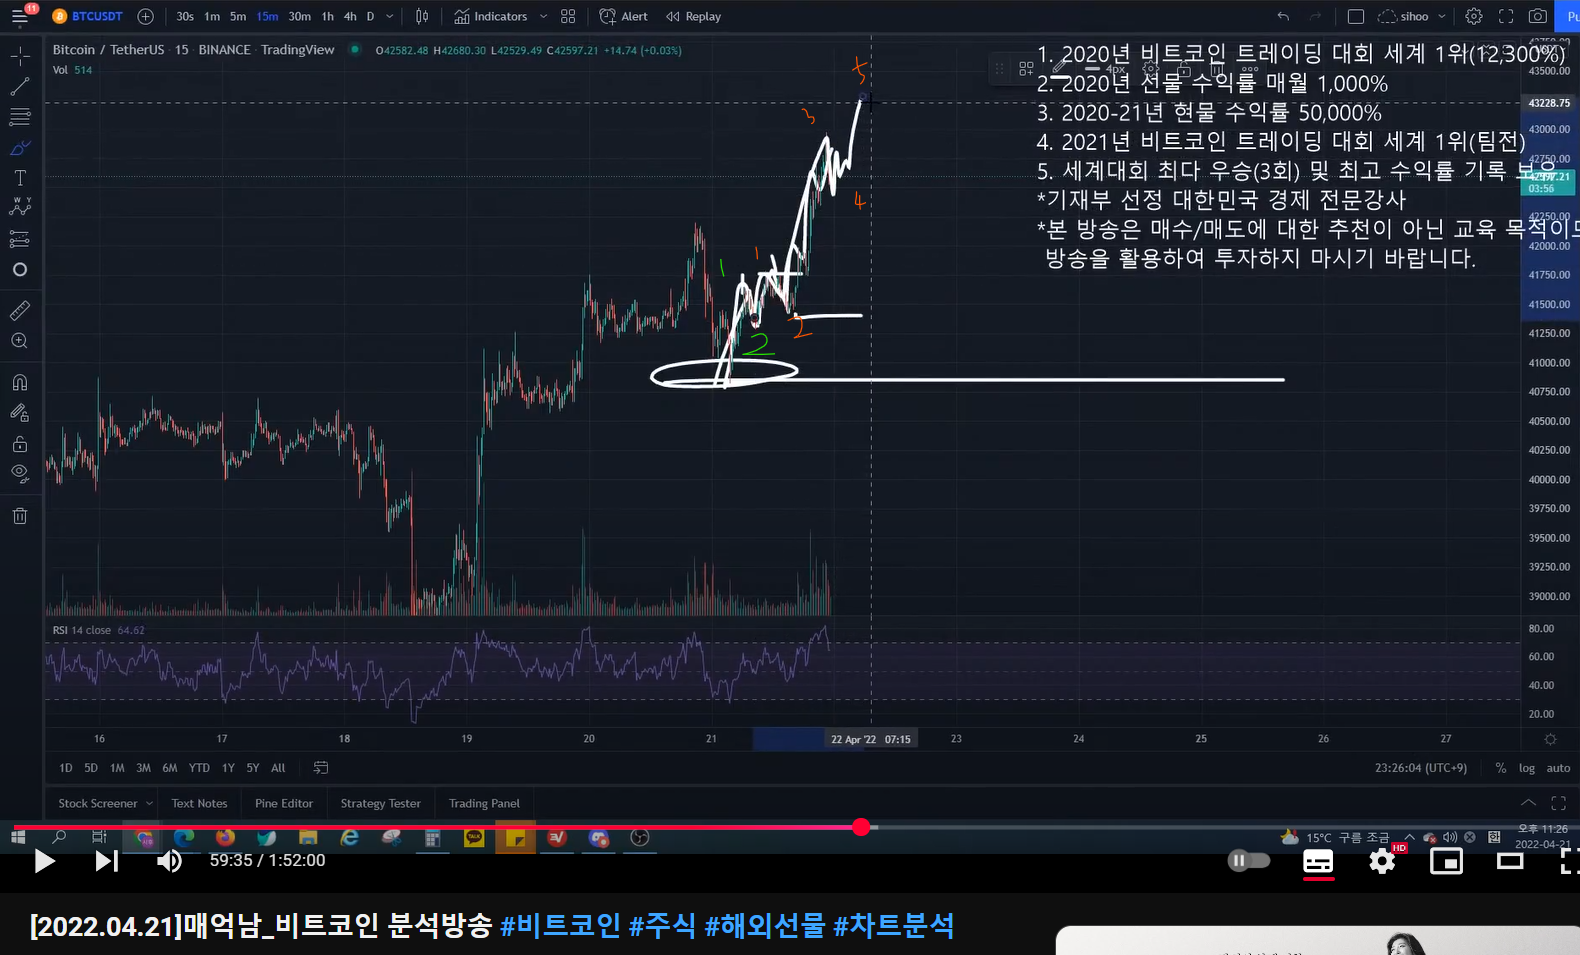The width and height of the screenshot is (1580, 955).
Task: Select the brush drawing tool
Action: click(x=20, y=148)
